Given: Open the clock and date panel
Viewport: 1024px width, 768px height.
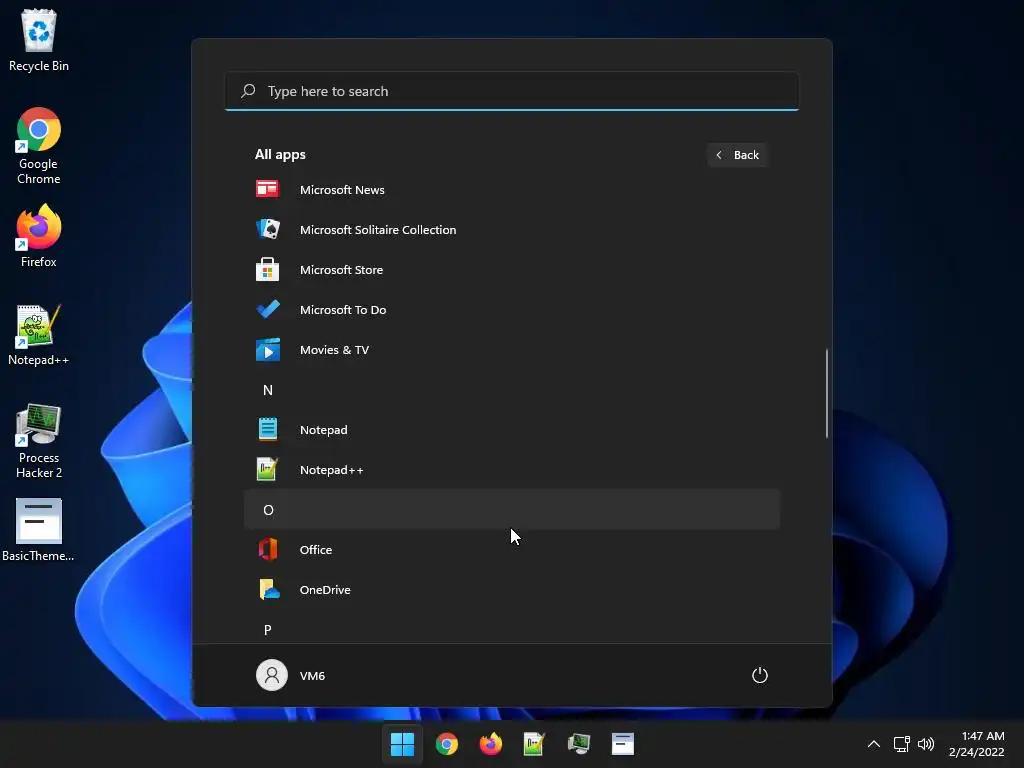Looking at the screenshot, I should (976, 744).
